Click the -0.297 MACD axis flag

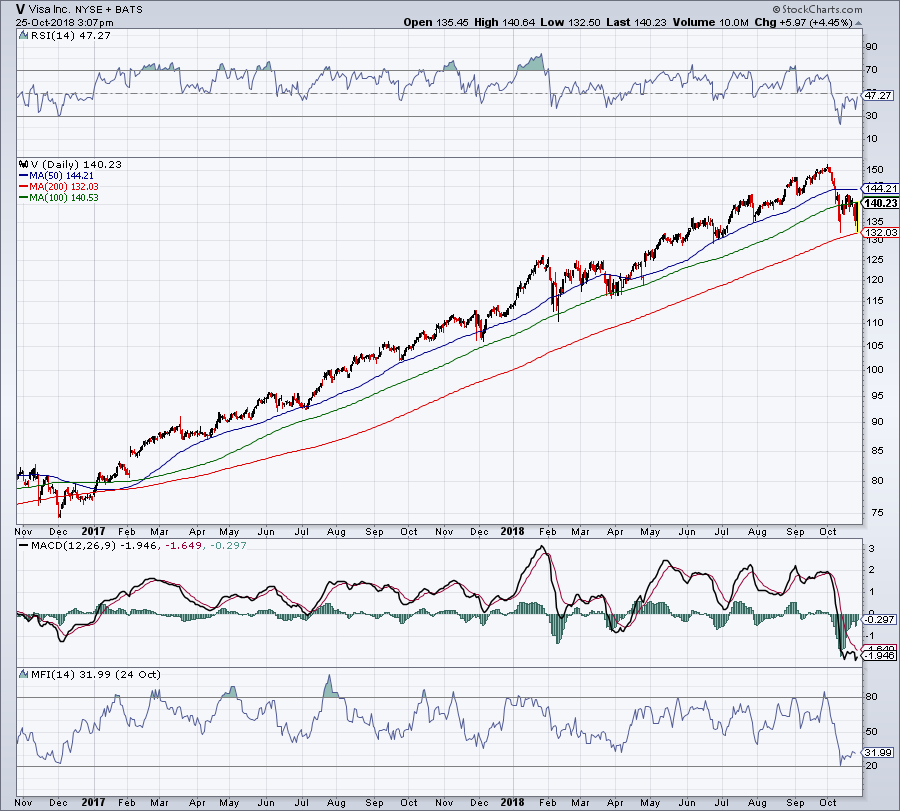pyautogui.click(x=878, y=619)
